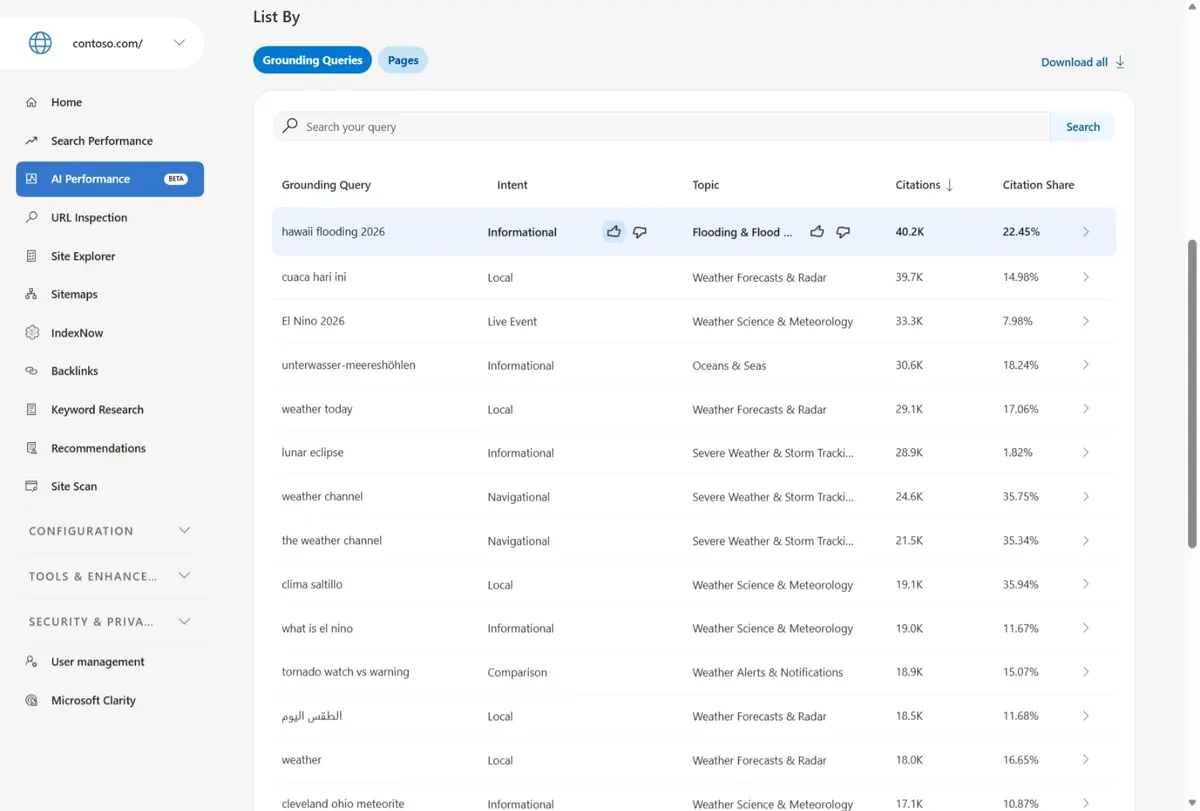Image resolution: width=1200 pixels, height=811 pixels.
Task: Expand the cuaca hari ini row chevron
Action: click(x=1086, y=277)
